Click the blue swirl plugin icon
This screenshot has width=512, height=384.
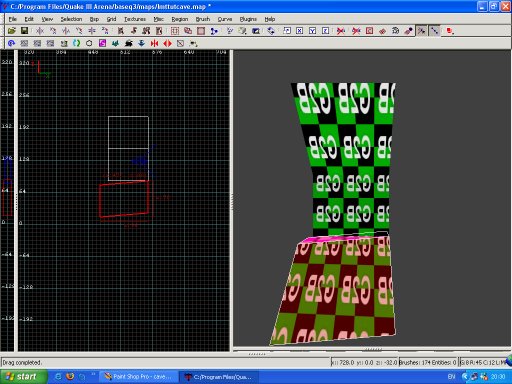point(11,43)
